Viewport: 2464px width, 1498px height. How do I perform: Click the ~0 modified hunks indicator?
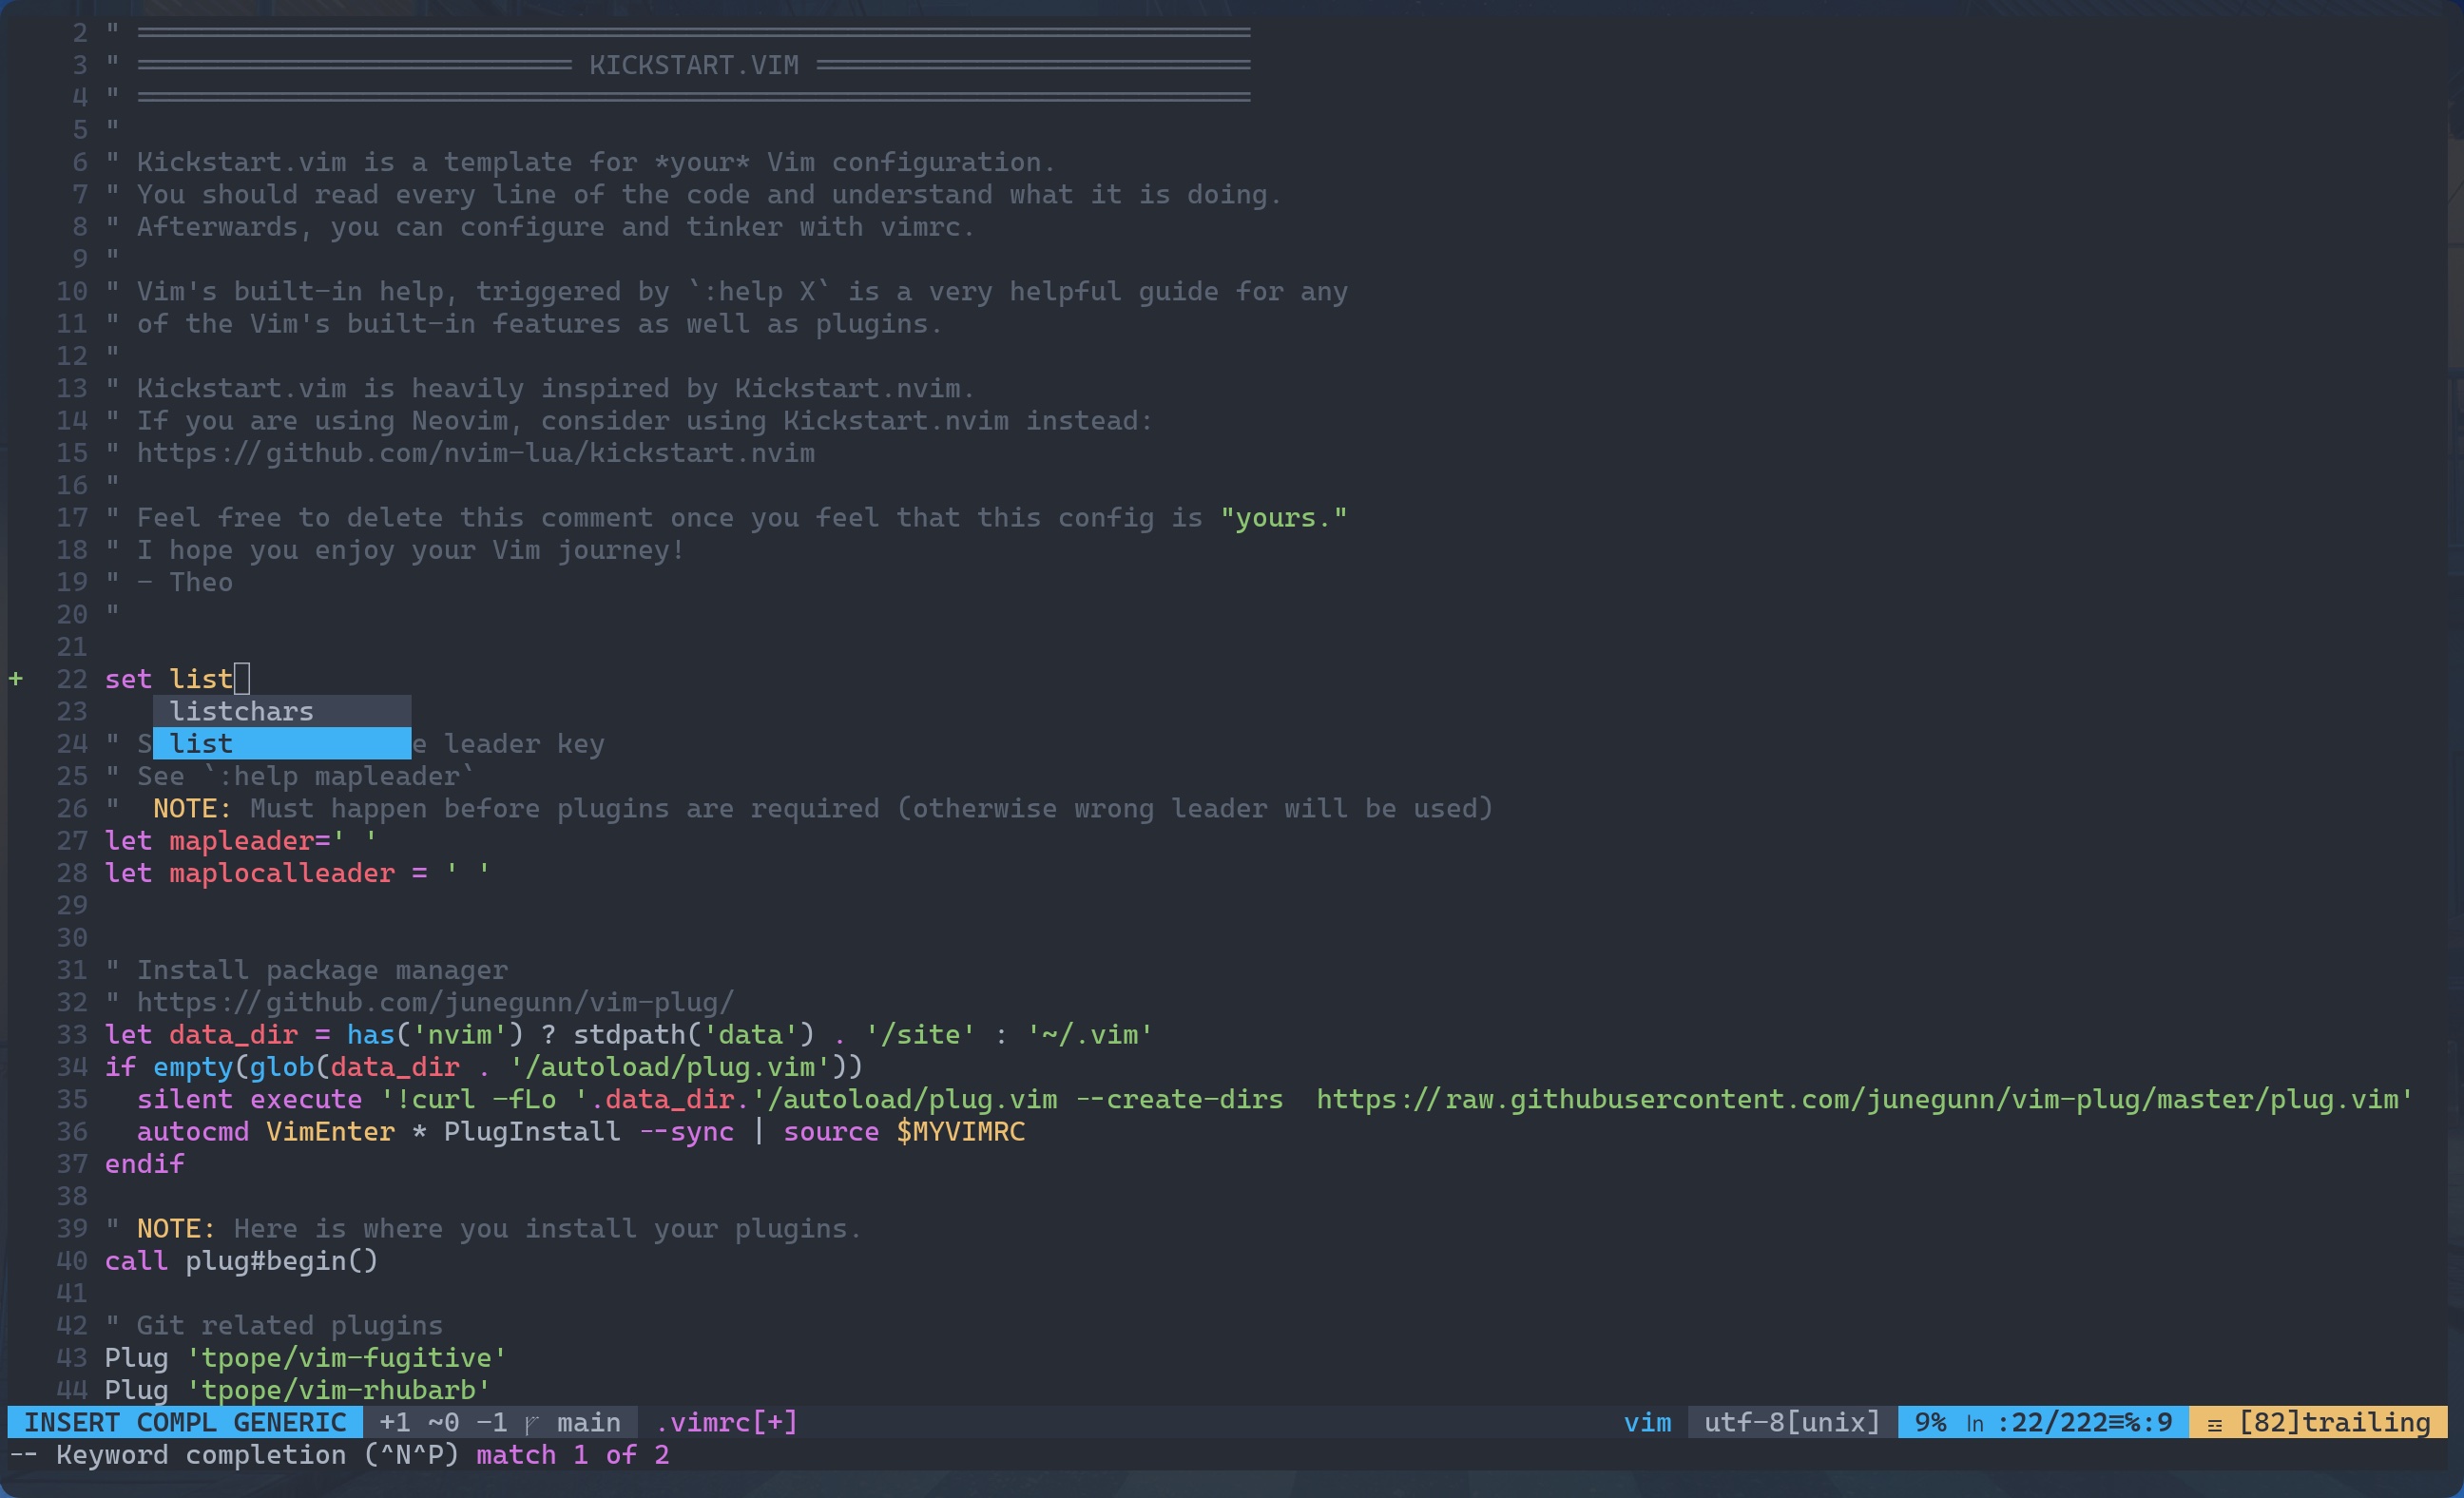[x=443, y=1422]
